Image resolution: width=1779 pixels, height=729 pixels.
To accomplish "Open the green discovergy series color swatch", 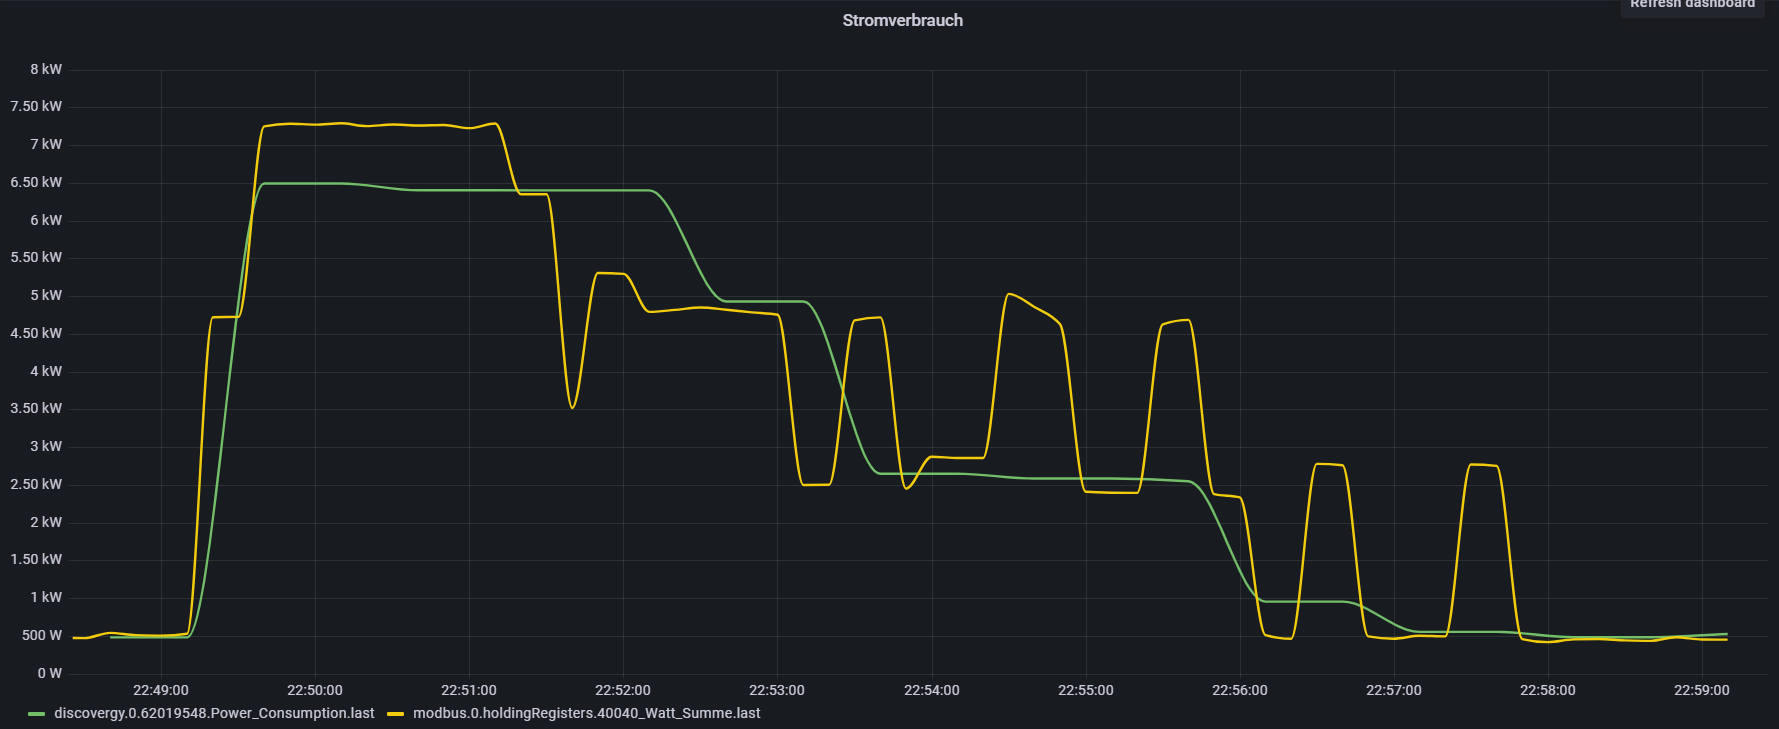I will 37,714.
